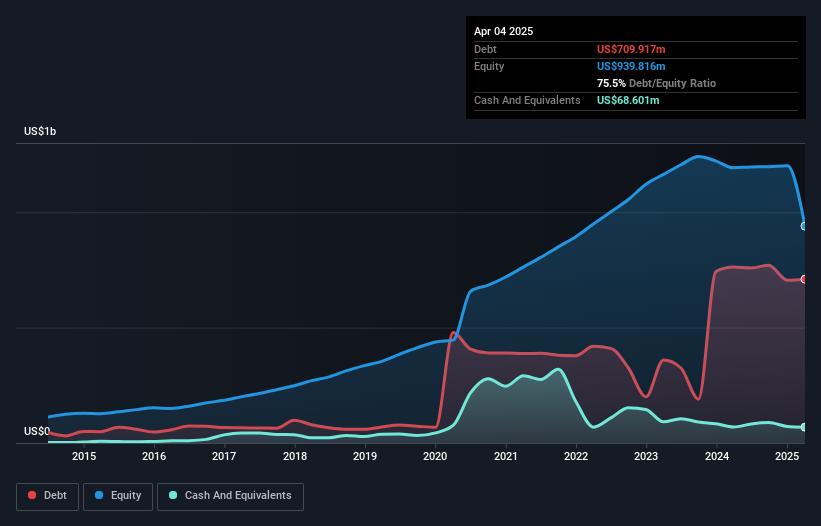Click the US$709.917m debt value

[x=631, y=49]
